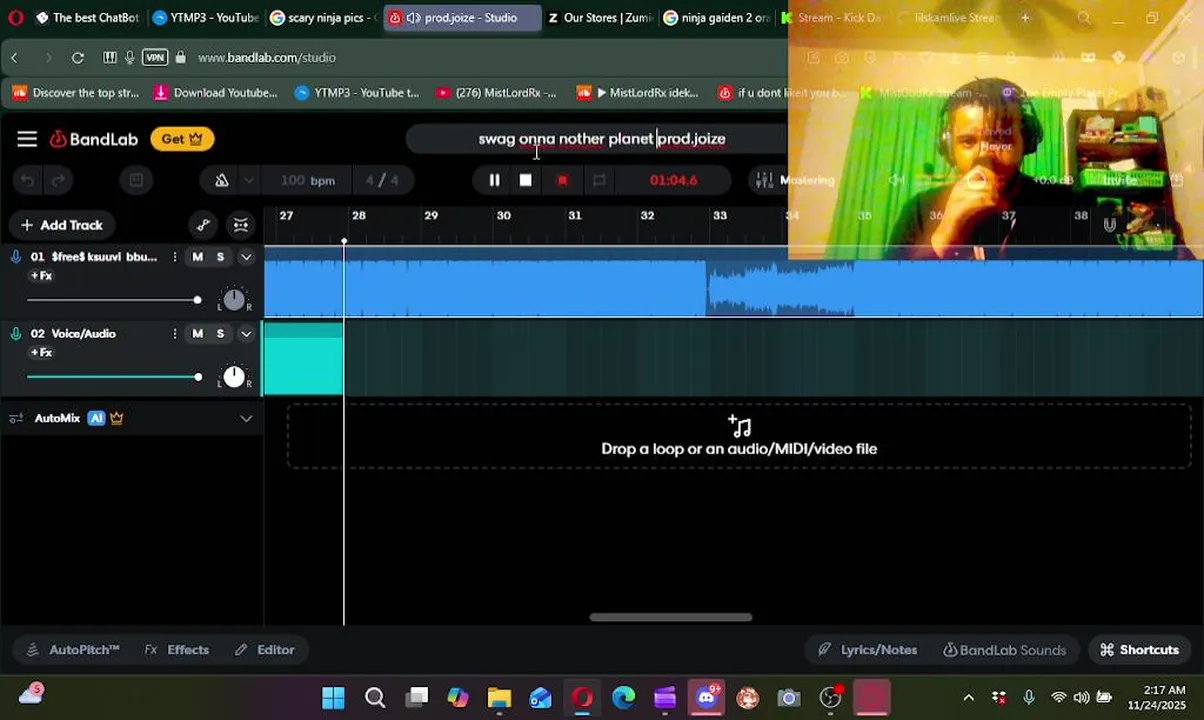Click the pan knob on Voice/Audio track

233,376
